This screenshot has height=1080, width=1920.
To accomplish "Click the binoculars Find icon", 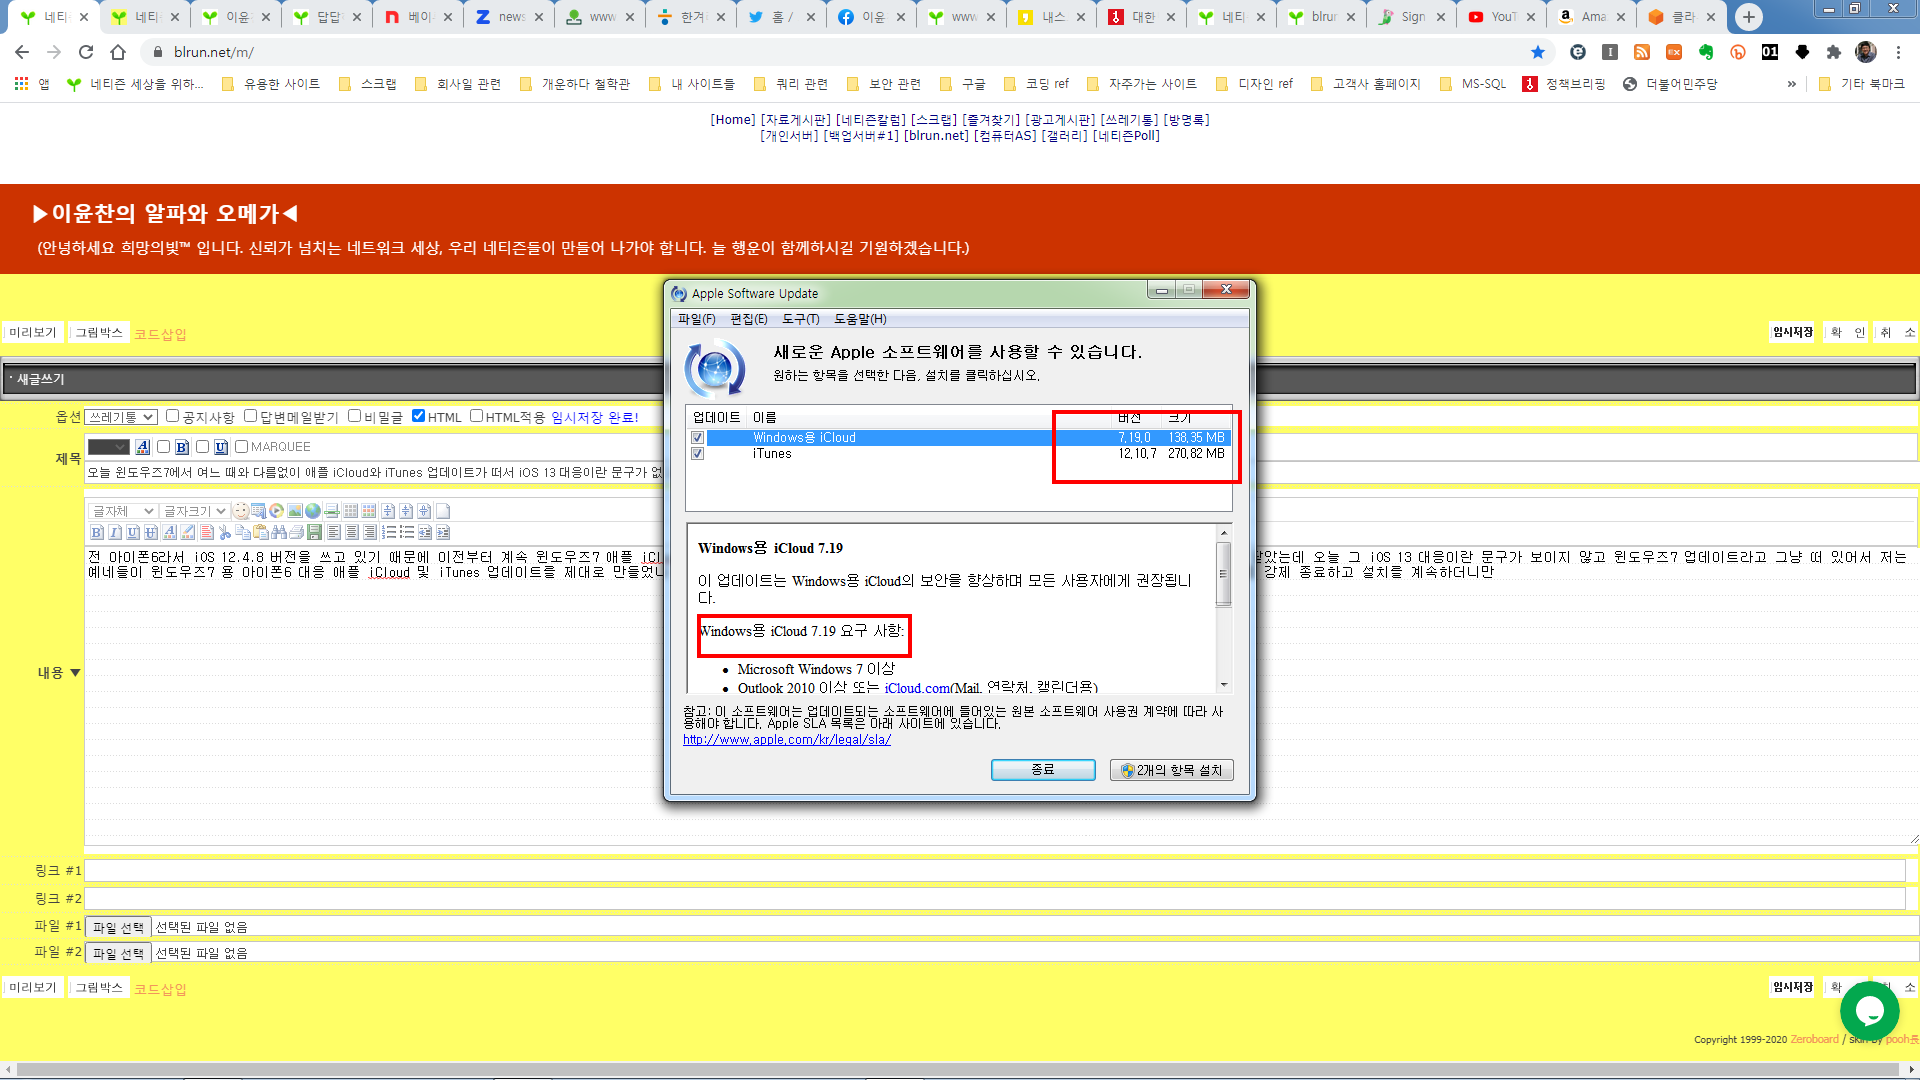I will (x=279, y=532).
